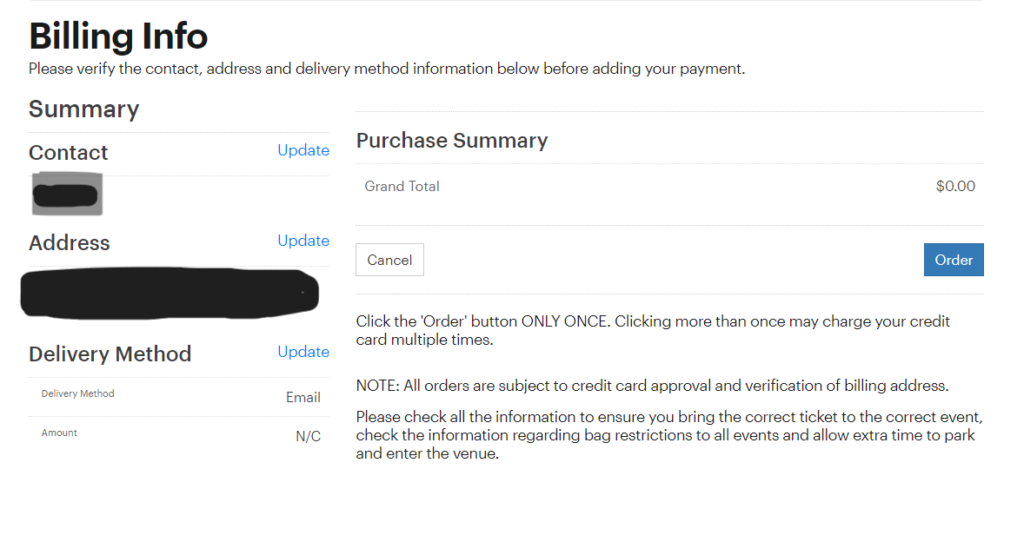Open Update link for Address section

coord(303,240)
